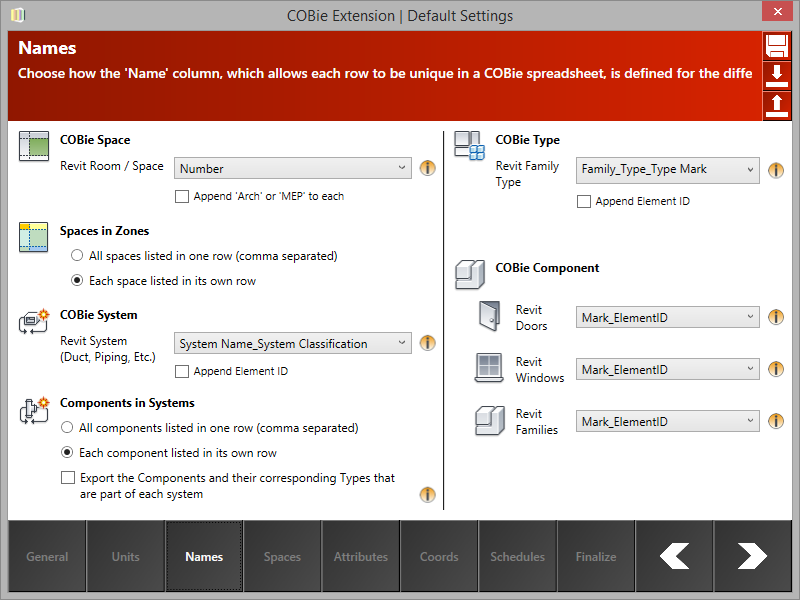Click the import settings down-arrow icon

[777, 75]
